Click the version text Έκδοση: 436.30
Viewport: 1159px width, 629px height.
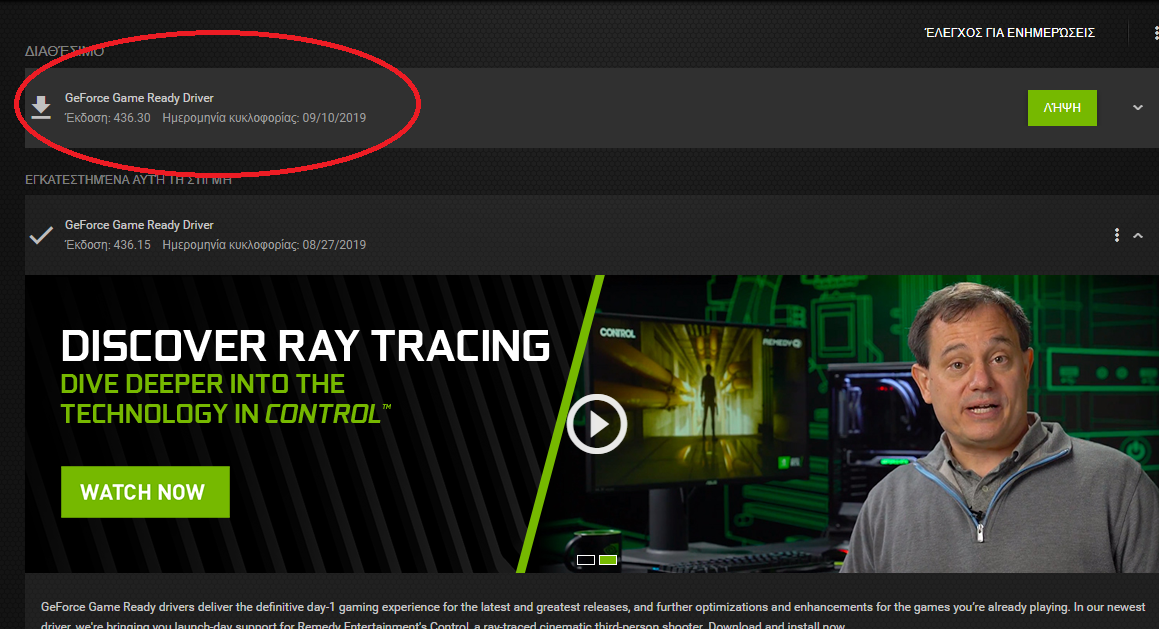[108, 118]
